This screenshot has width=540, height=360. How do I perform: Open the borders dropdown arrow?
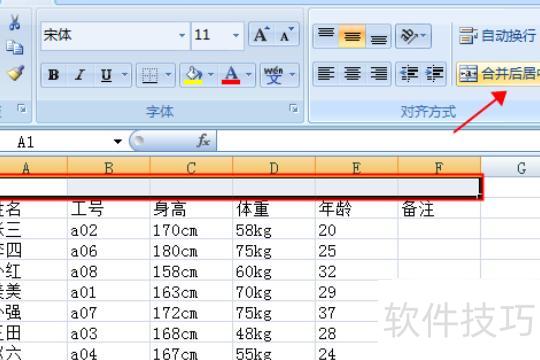pos(168,75)
